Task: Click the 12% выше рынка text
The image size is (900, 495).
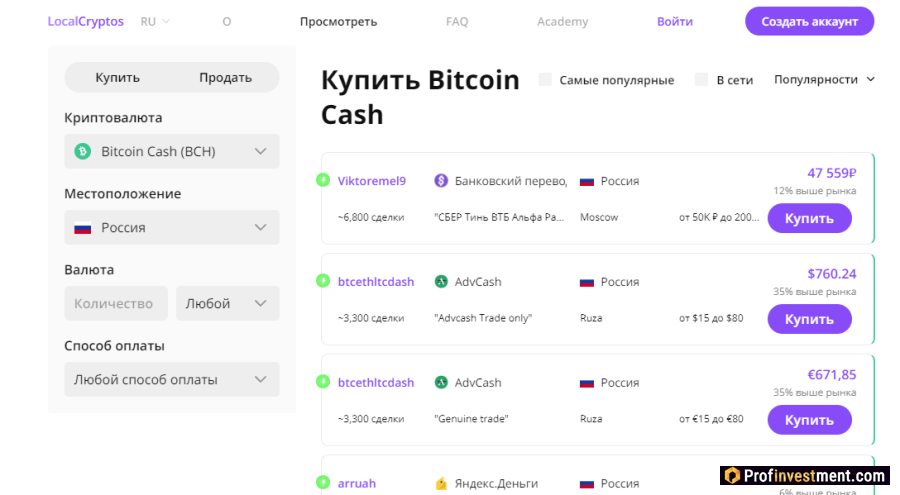Action: [x=814, y=191]
